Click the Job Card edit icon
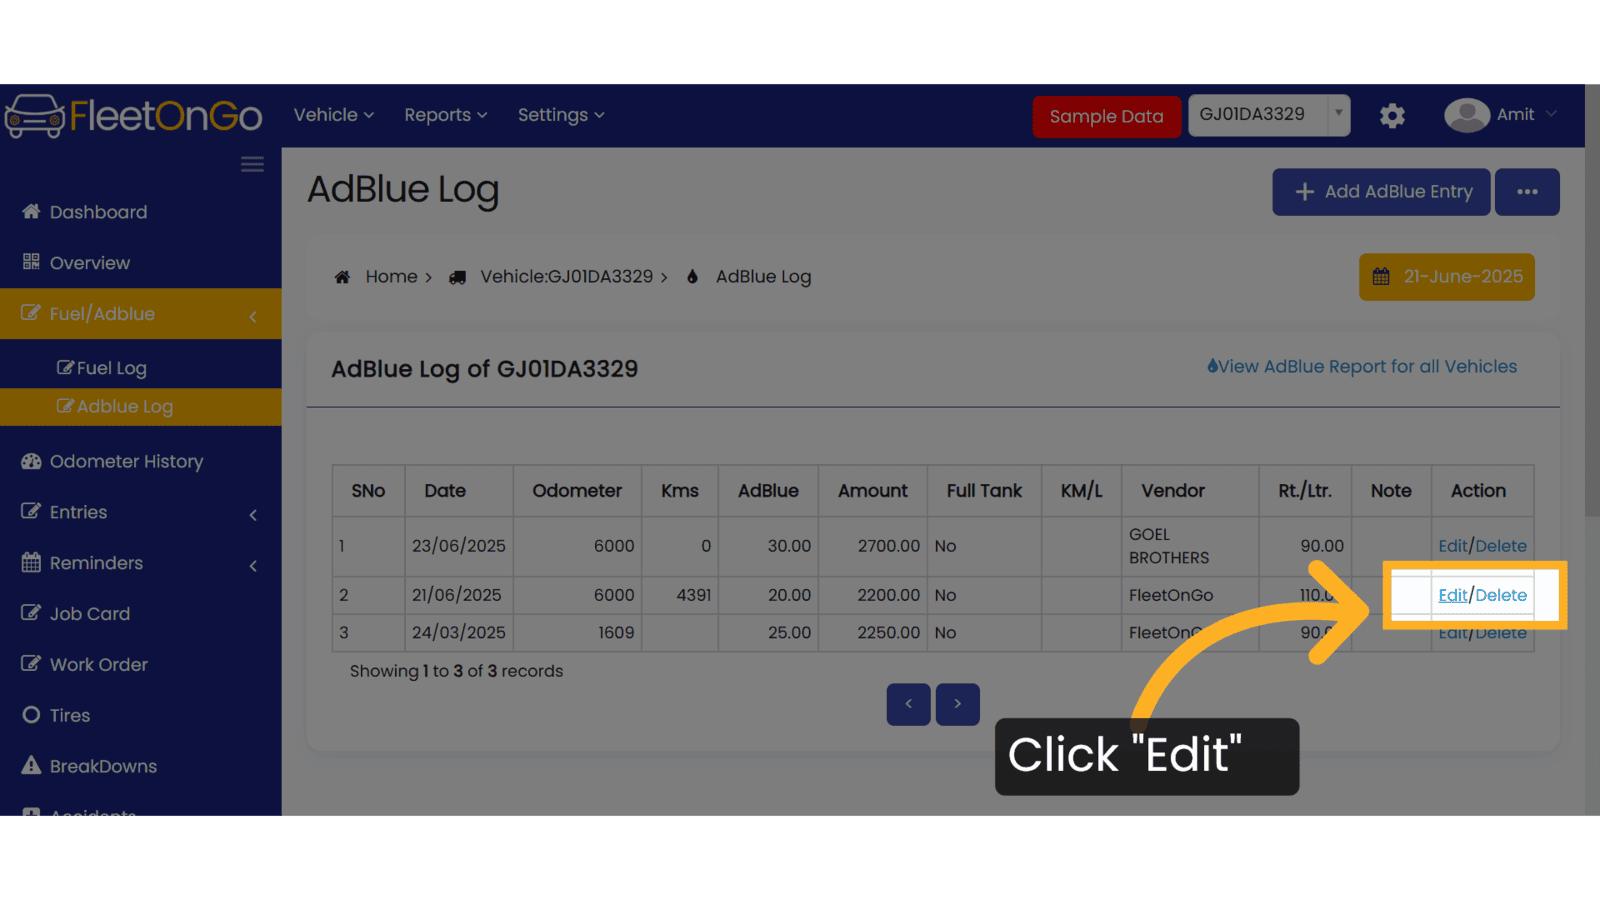Image resolution: width=1600 pixels, height=900 pixels. (31, 613)
